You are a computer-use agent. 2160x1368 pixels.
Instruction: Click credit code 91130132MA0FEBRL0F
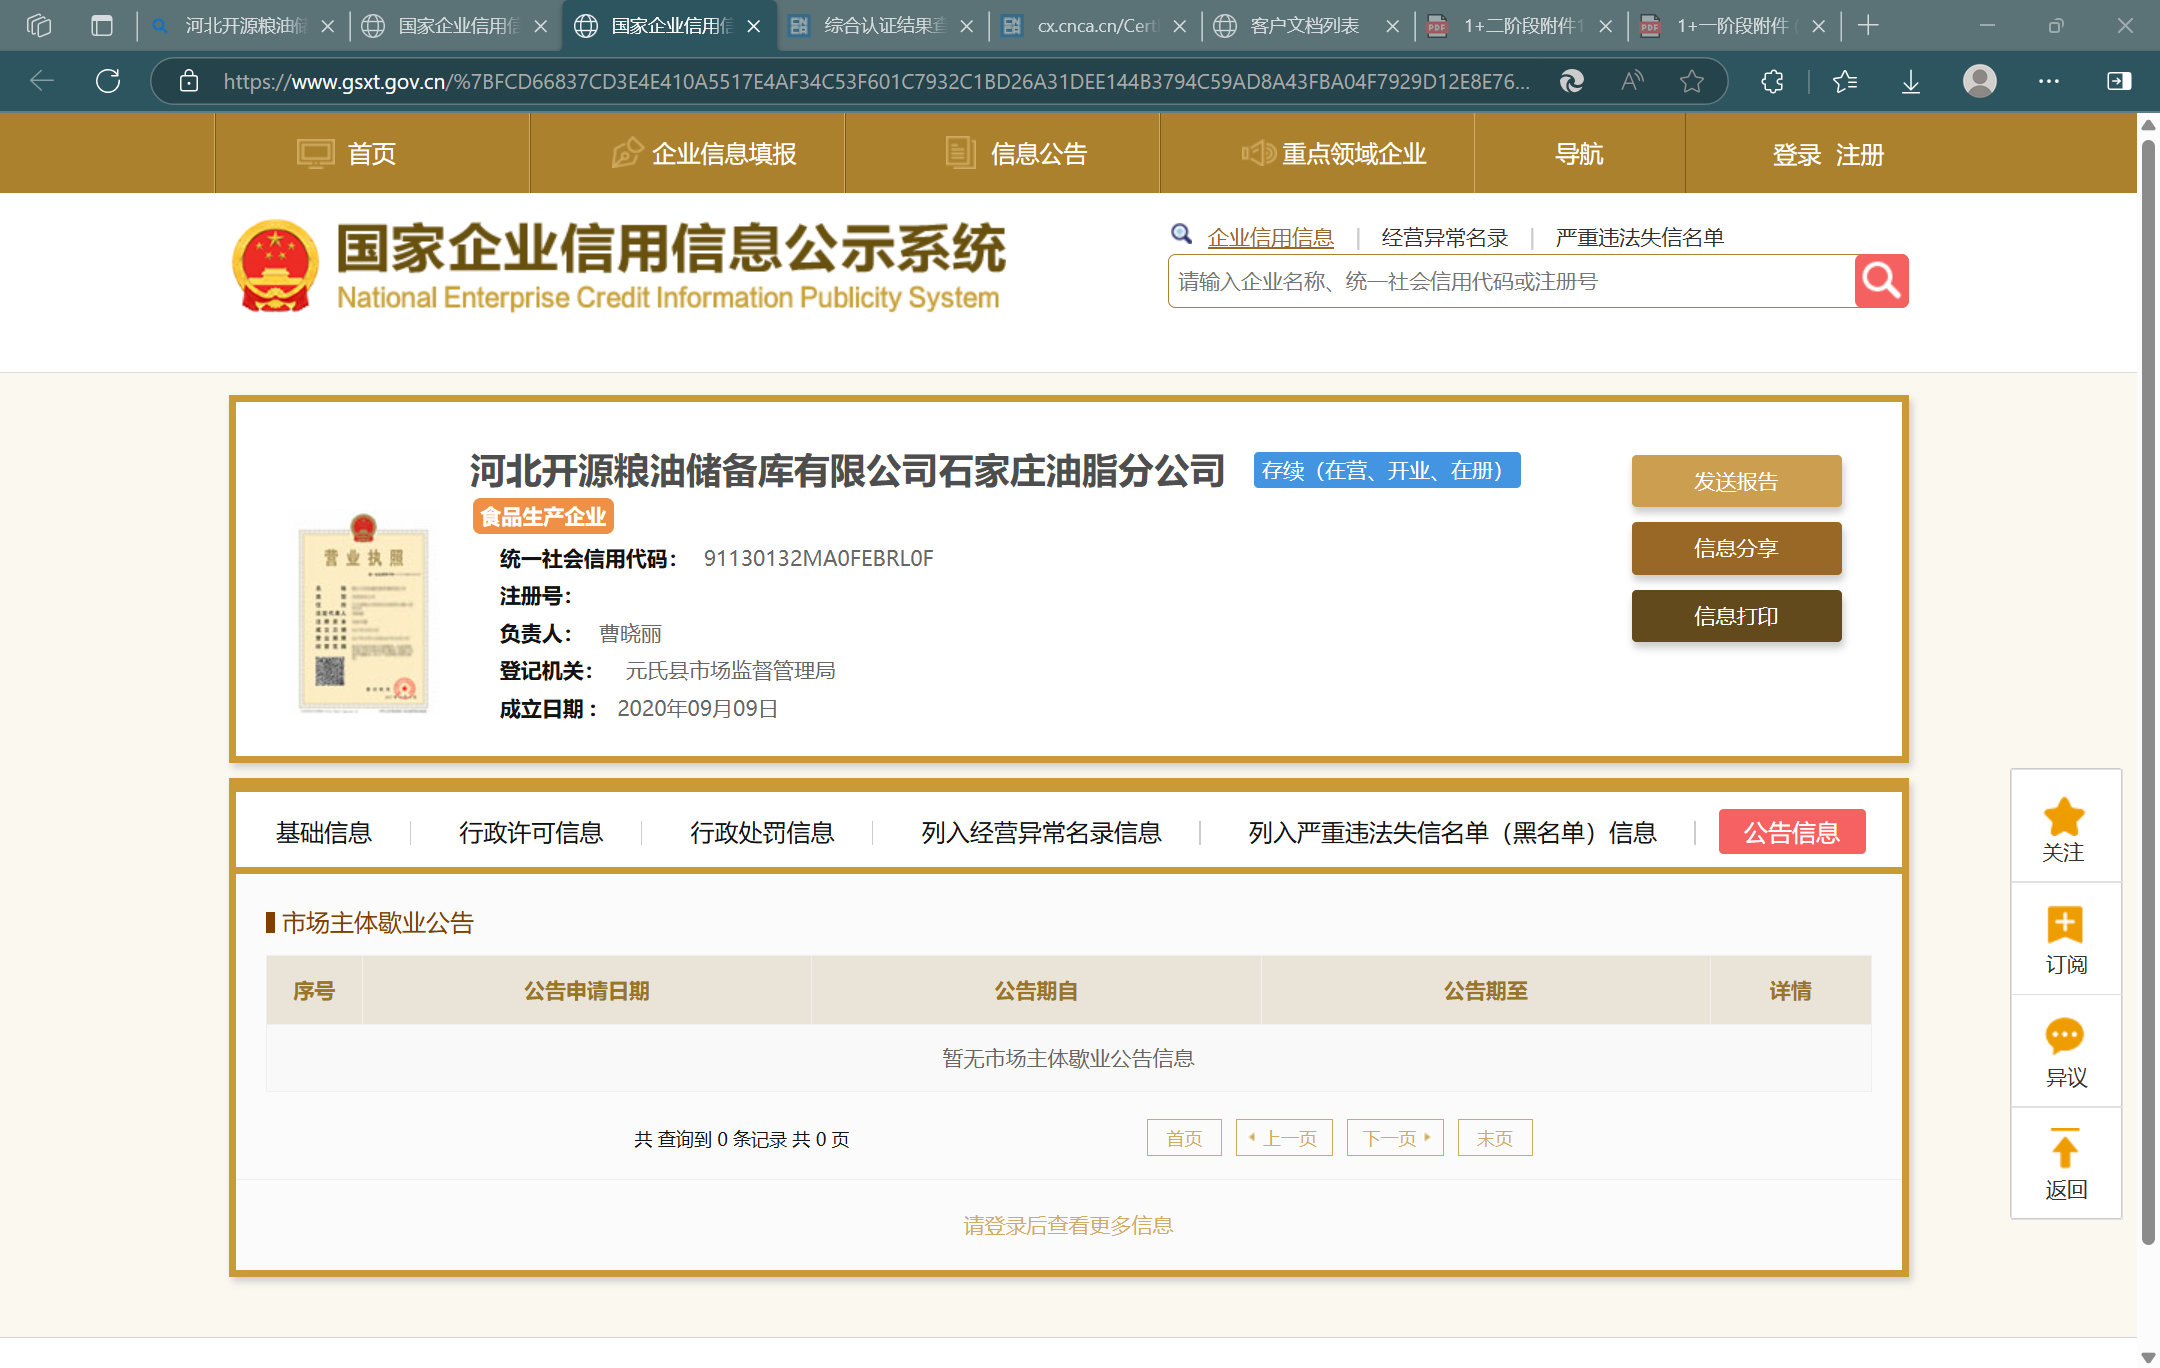pos(818,558)
